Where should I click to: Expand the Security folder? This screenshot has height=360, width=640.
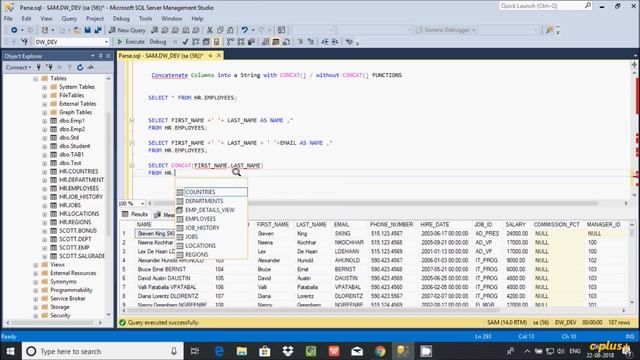pos(36,316)
